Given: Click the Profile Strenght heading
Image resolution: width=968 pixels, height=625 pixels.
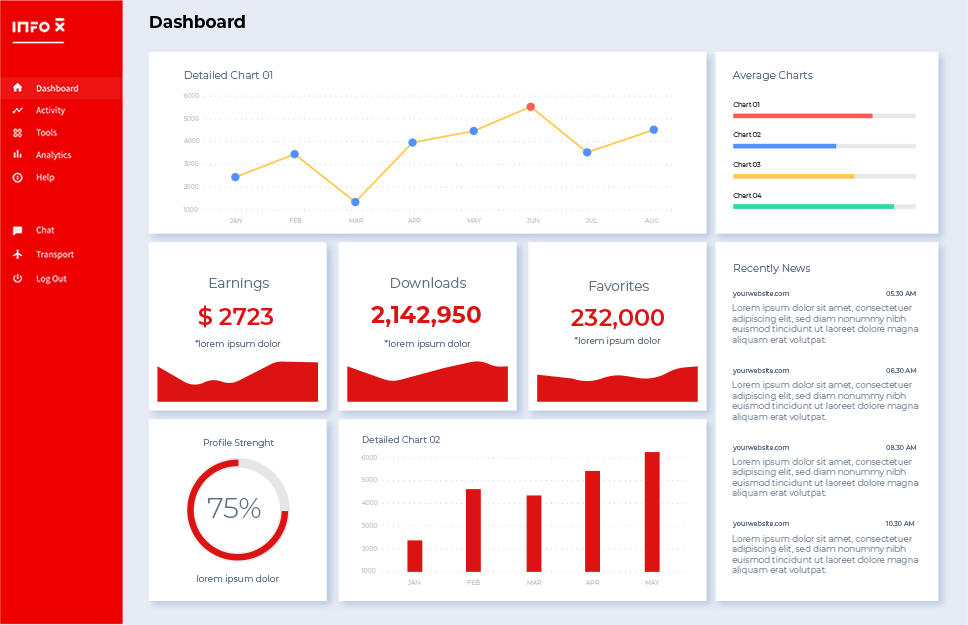Looking at the screenshot, I should pos(238,443).
